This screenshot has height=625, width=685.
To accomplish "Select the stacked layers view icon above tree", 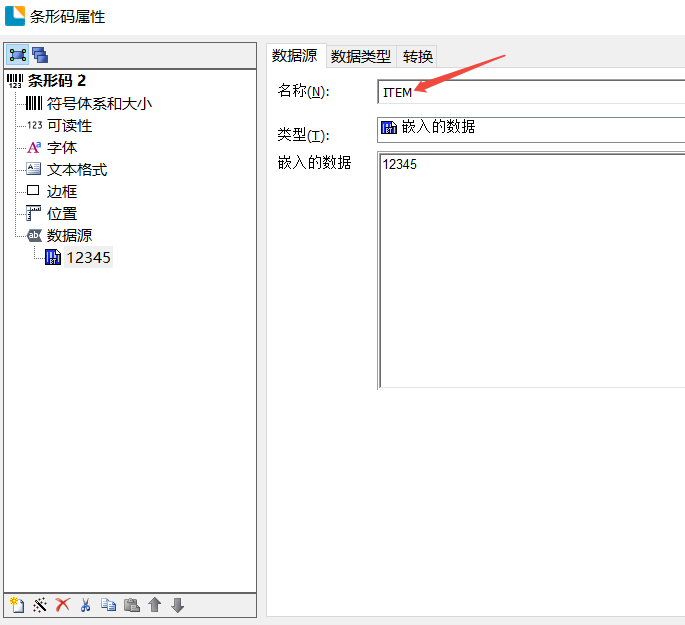I will click(40, 55).
